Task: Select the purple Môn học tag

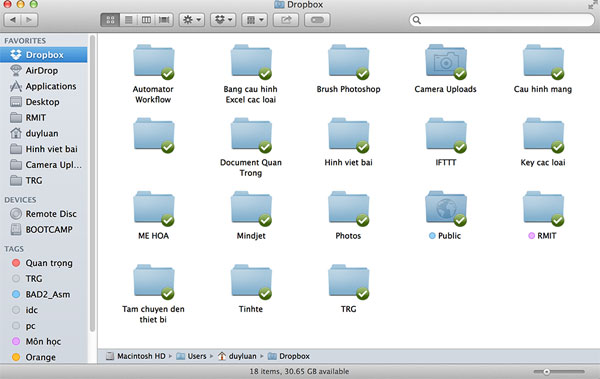Action: [44, 341]
